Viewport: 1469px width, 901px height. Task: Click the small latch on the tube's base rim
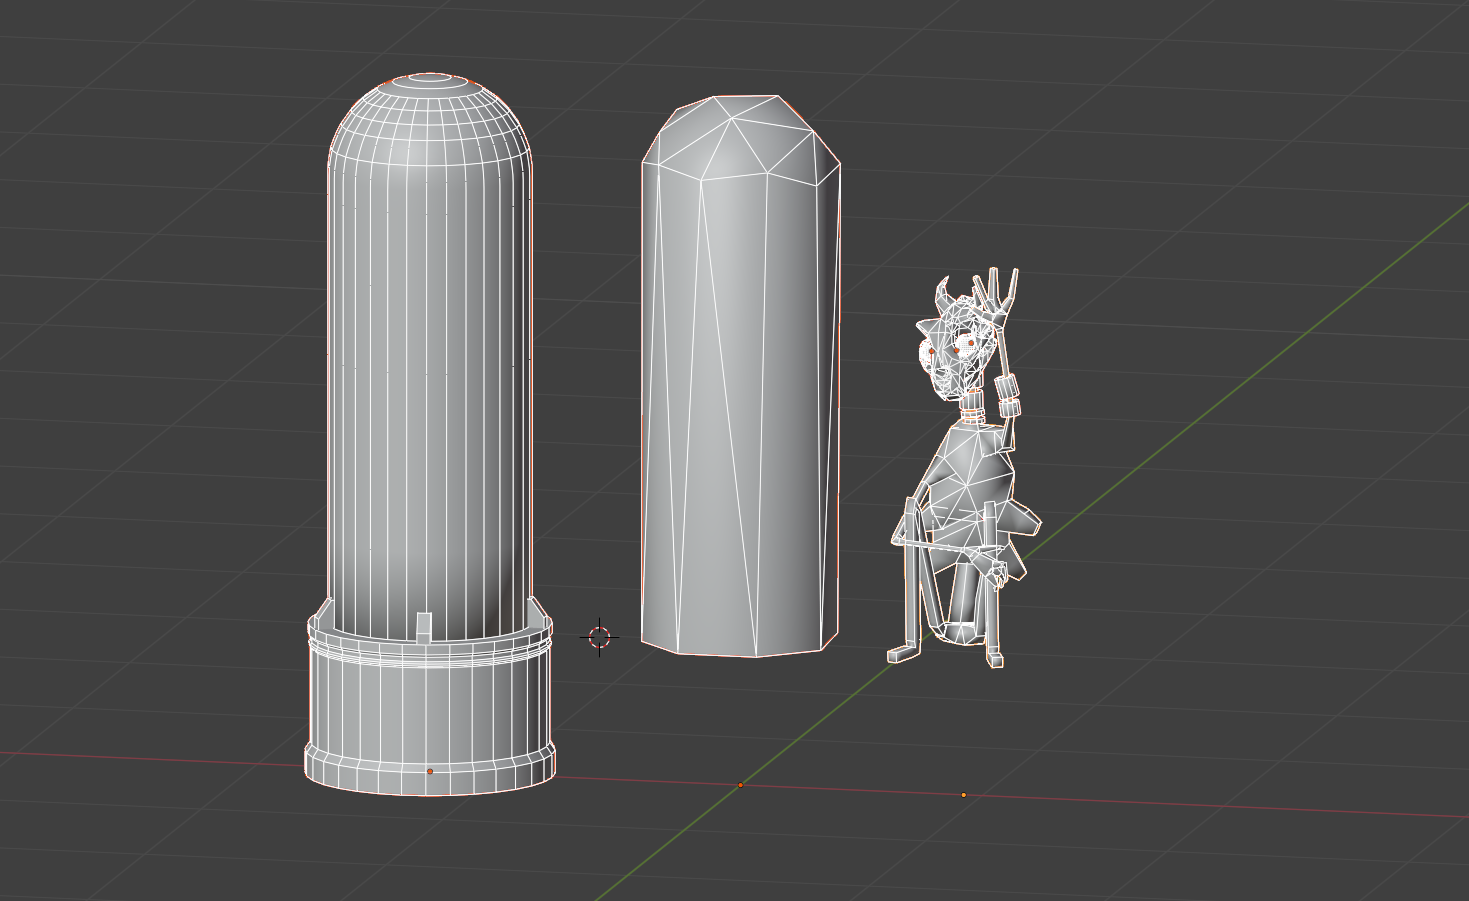(x=423, y=626)
